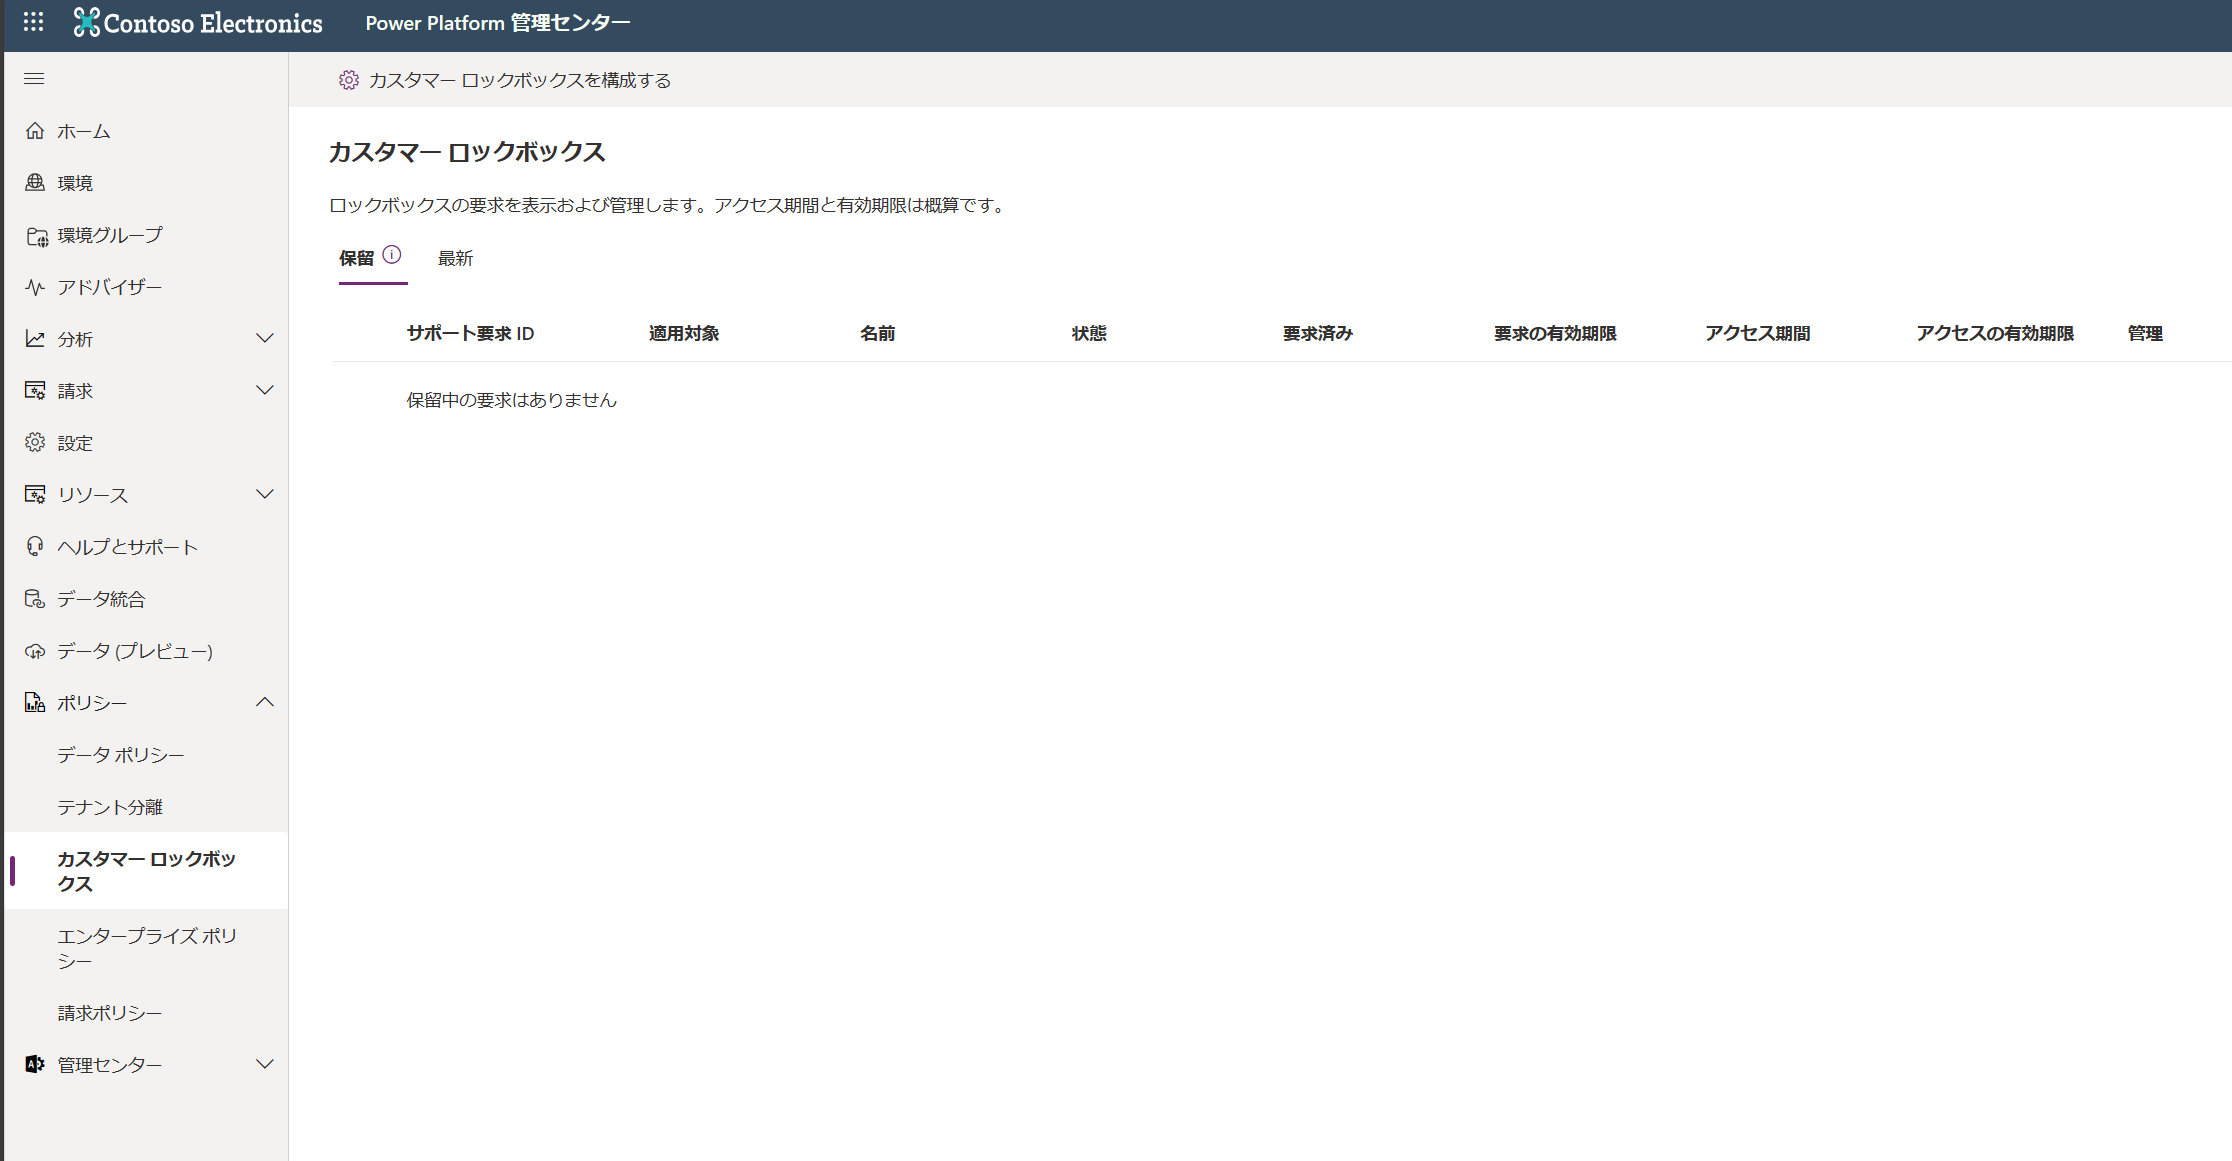
Task: Expand the 請求 (Billing) section chevron
Action: point(265,391)
